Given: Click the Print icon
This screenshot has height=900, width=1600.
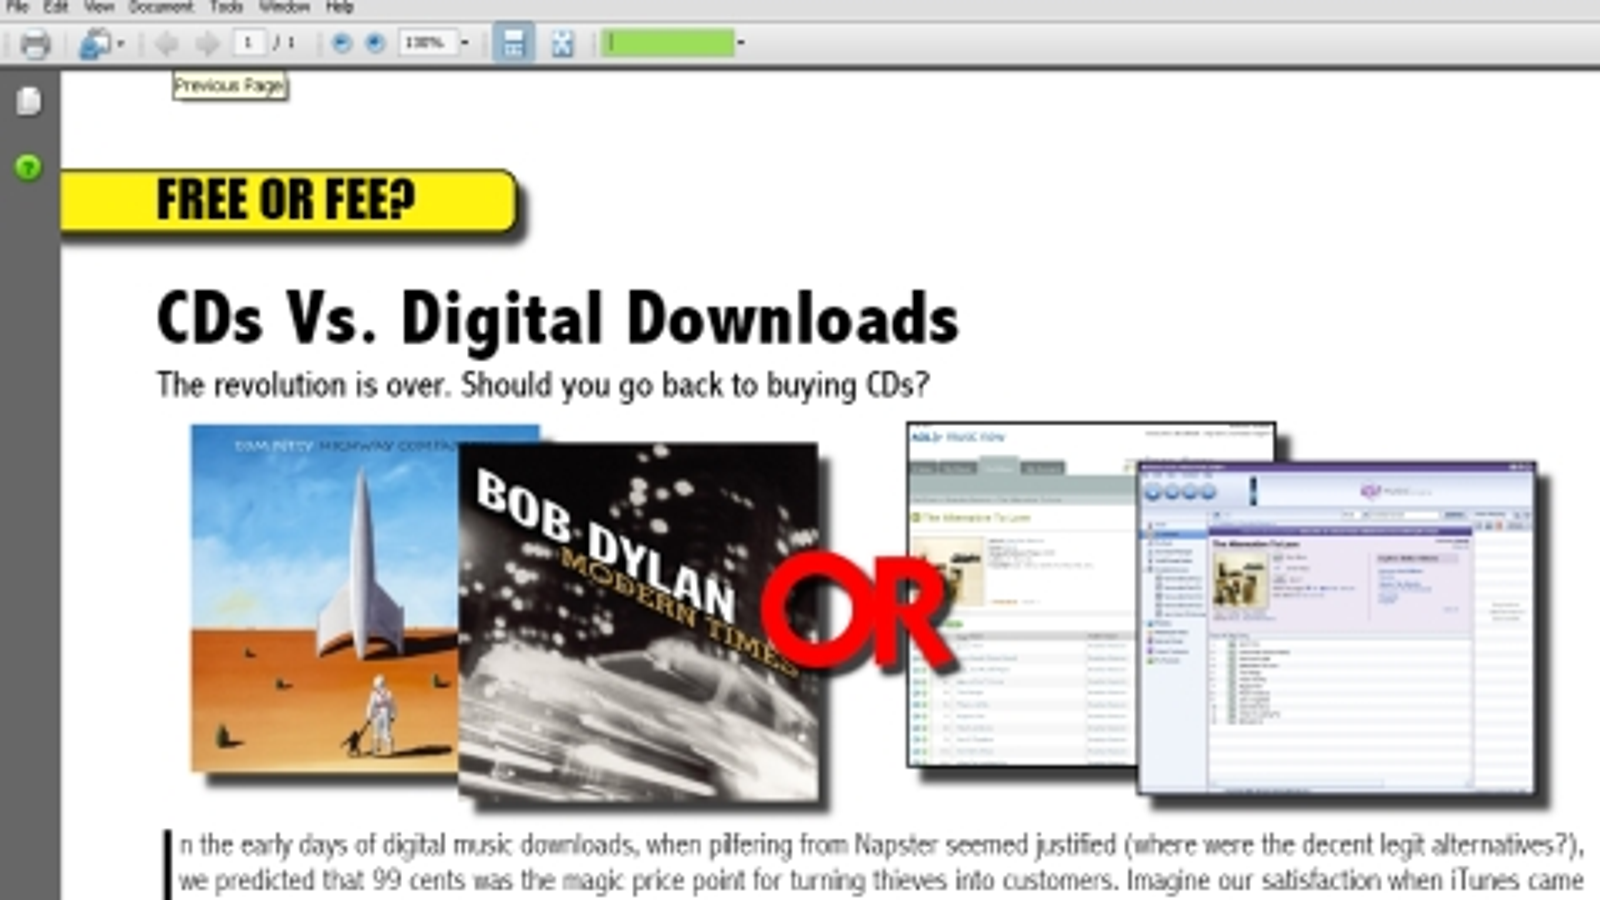Looking at the screenshot, I should [x=35, y=44].
